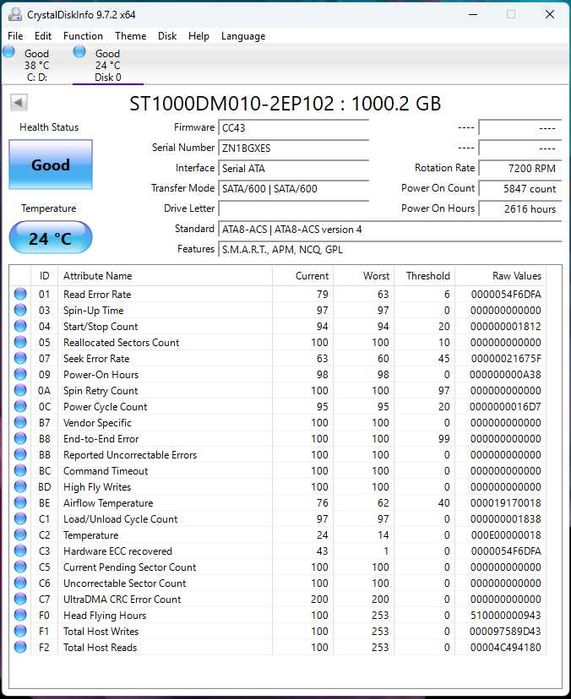Screen dimensions: 571x699
Task: Click status orb for Start/Stop Count
Action: (20, 326)
